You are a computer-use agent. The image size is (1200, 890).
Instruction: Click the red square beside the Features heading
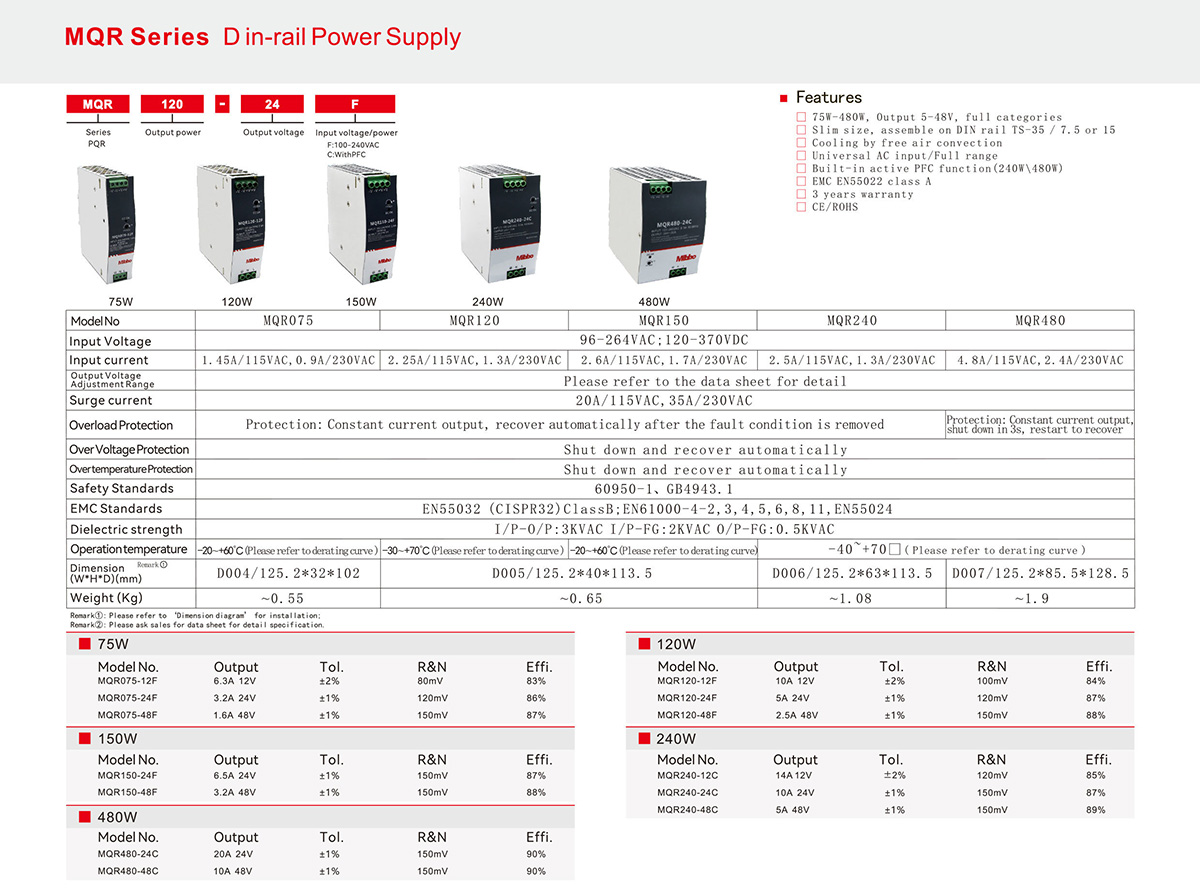784,98
